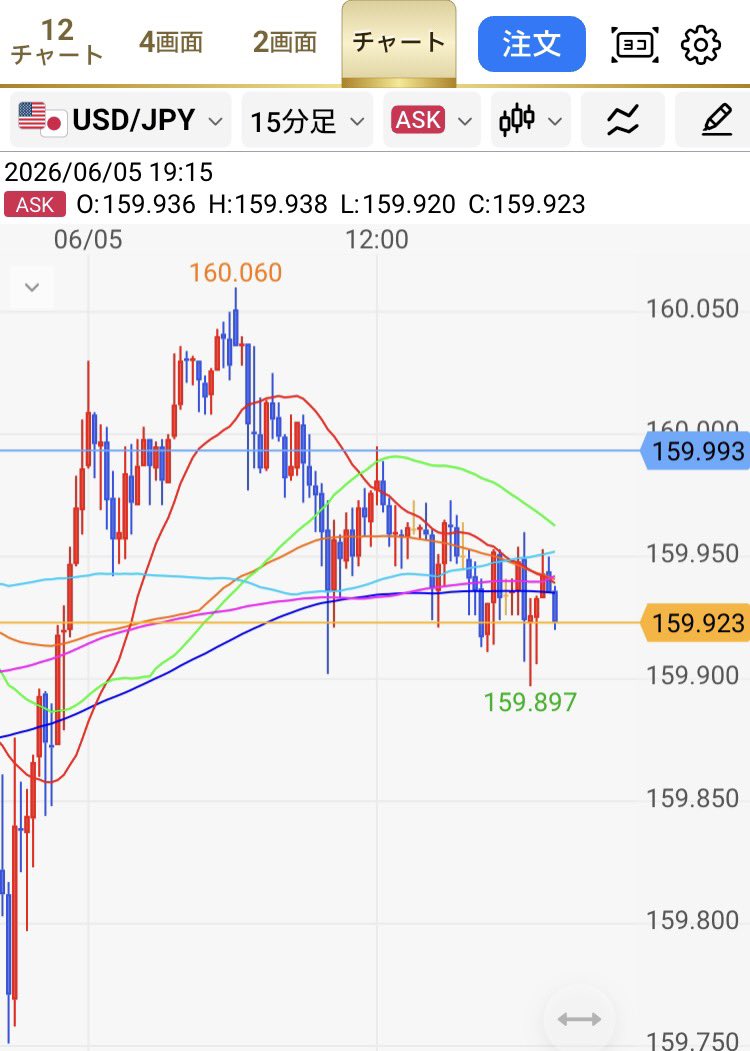Click the US and Japan flag icon

pos(42,120)
